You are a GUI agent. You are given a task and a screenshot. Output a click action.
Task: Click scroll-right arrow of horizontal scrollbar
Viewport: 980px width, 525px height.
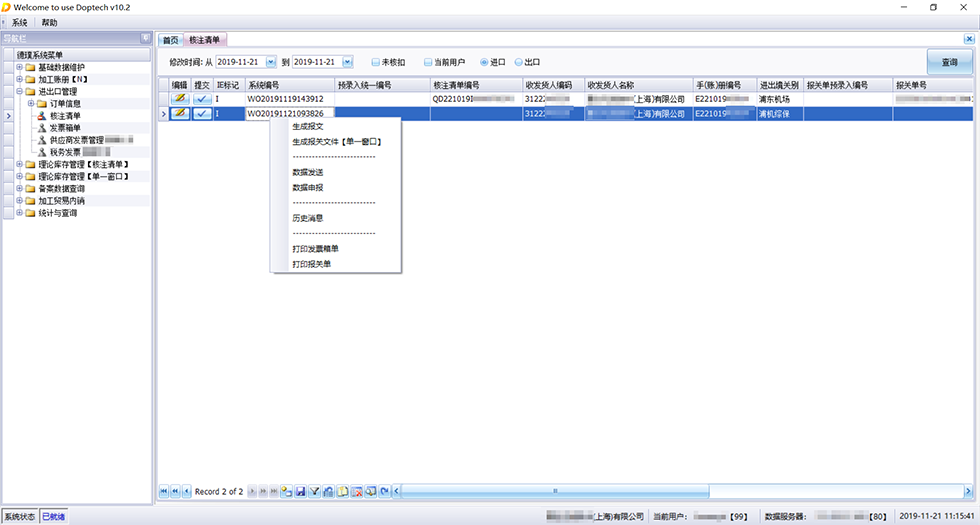coord(968,491)
